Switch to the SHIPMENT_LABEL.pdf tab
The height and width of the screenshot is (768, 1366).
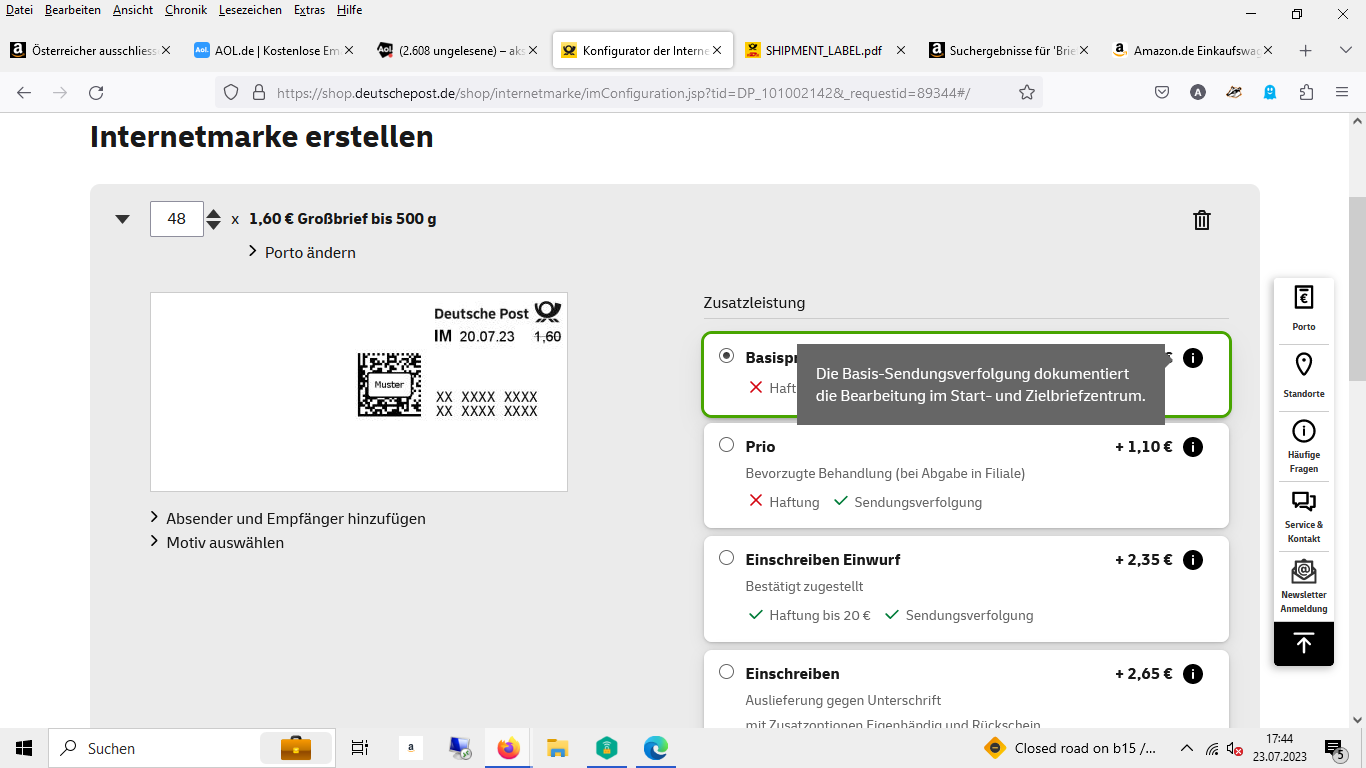click(x=824, y=50)
